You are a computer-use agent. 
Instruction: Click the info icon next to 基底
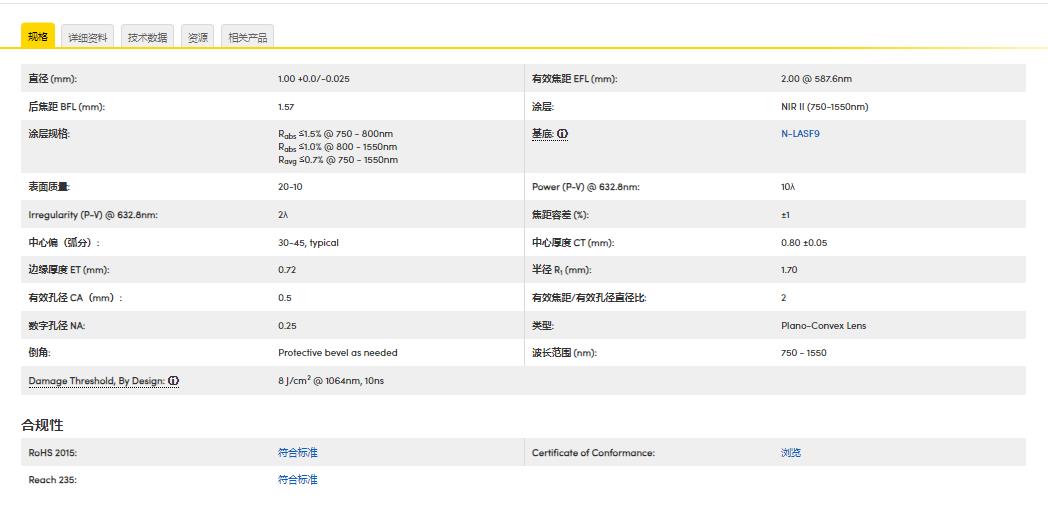point(562,134)
